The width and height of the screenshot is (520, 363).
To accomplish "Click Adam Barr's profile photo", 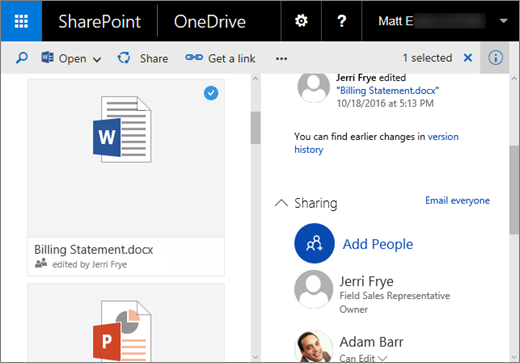I will tap(313, 347).
